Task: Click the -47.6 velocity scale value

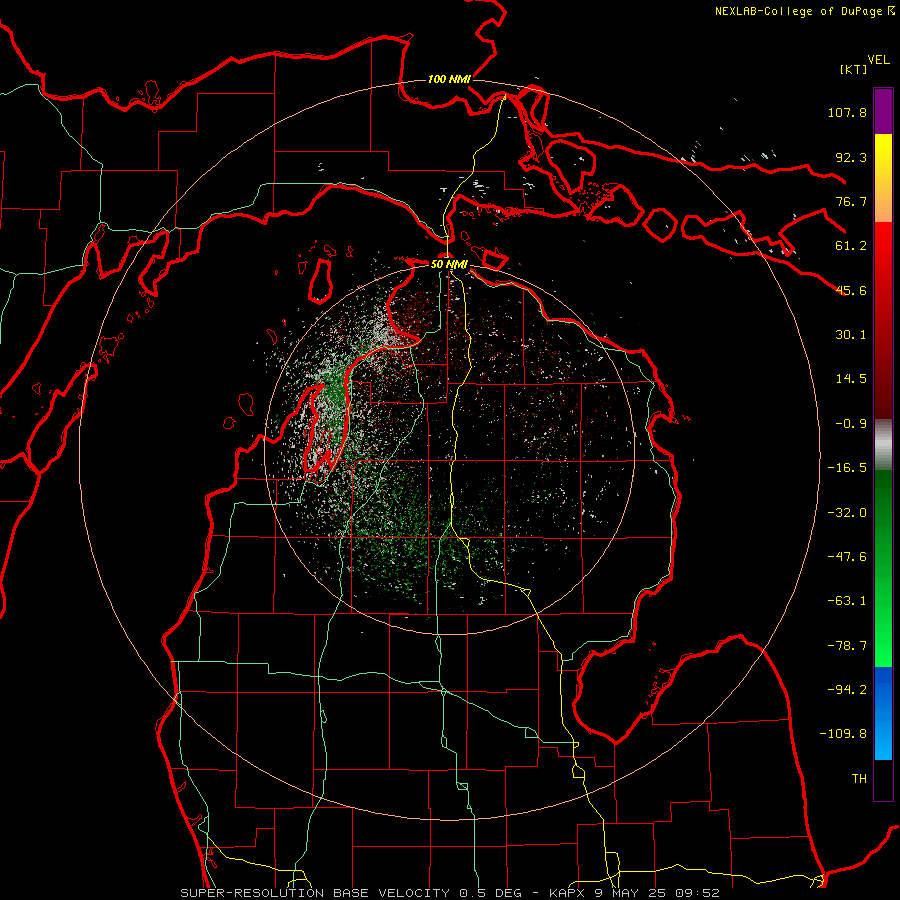Action: tap(847, 557)
